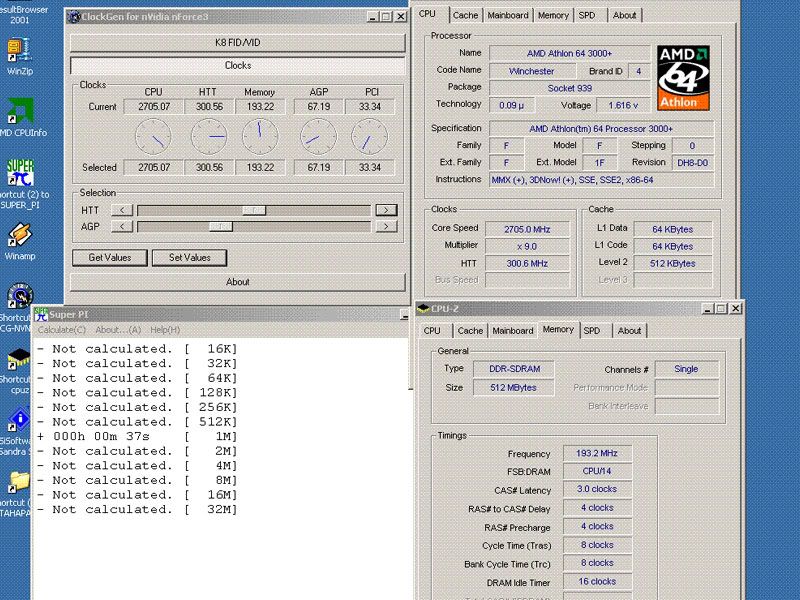Image resolution: width=800 pixels, height=600 pixels.
Task: Switch to CPU tab in lower CPU-Z window
Action: [x=432, y=331]
